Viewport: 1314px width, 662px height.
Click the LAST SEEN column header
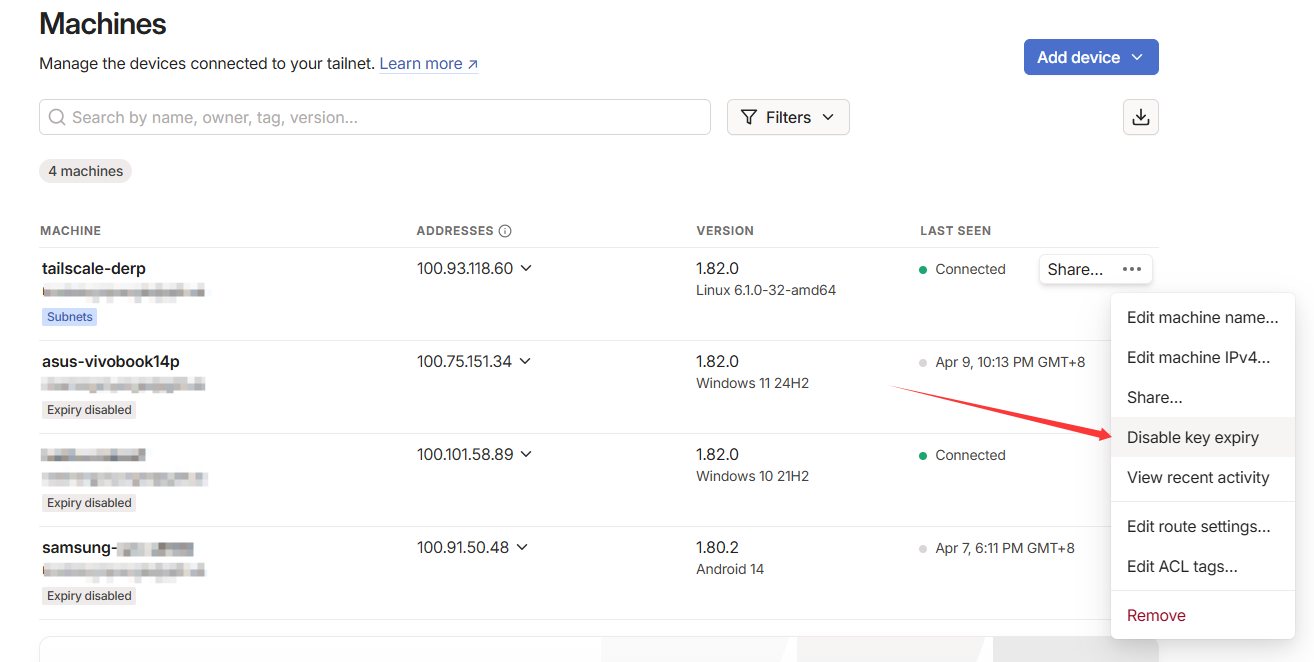click(956, 231)
